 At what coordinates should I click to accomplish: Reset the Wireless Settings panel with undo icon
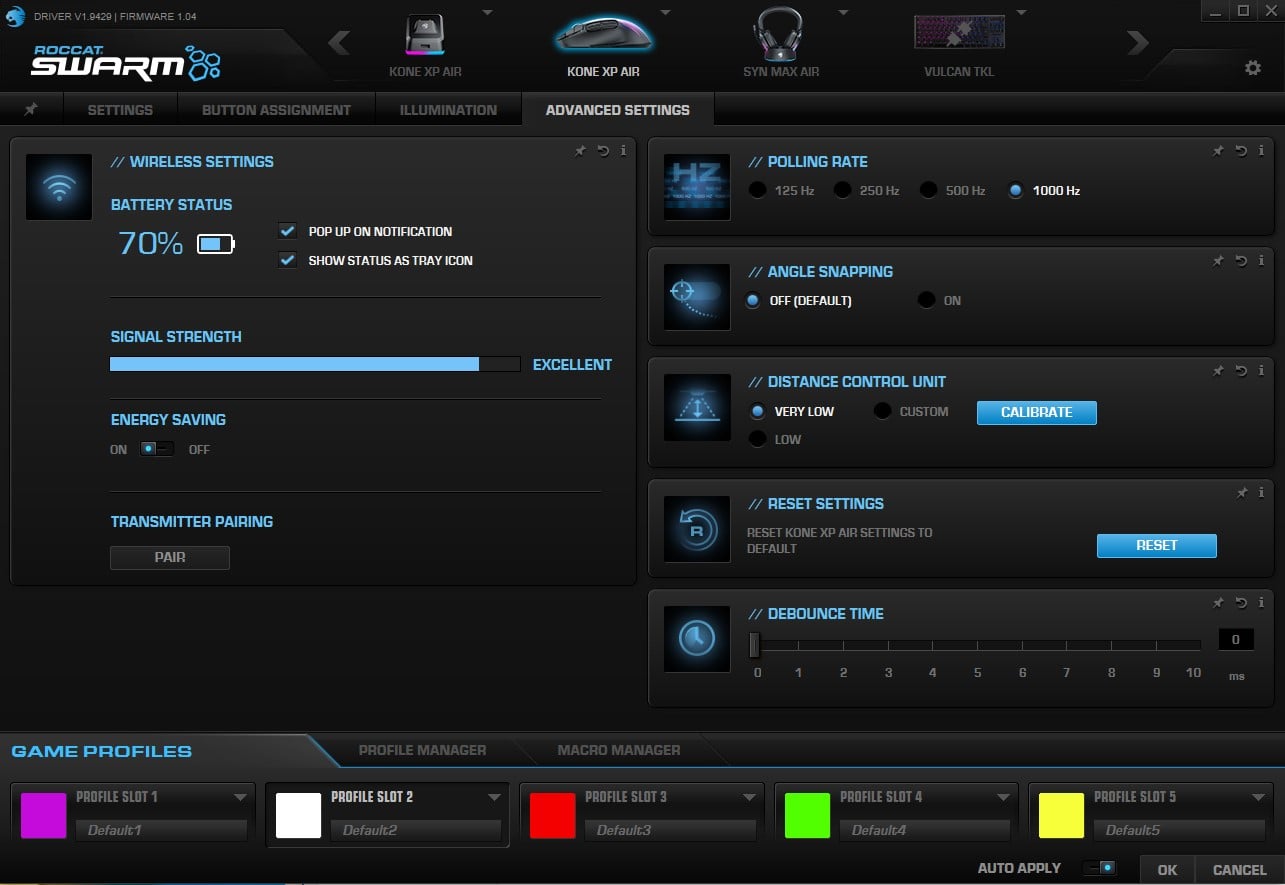tap(603, 150)
